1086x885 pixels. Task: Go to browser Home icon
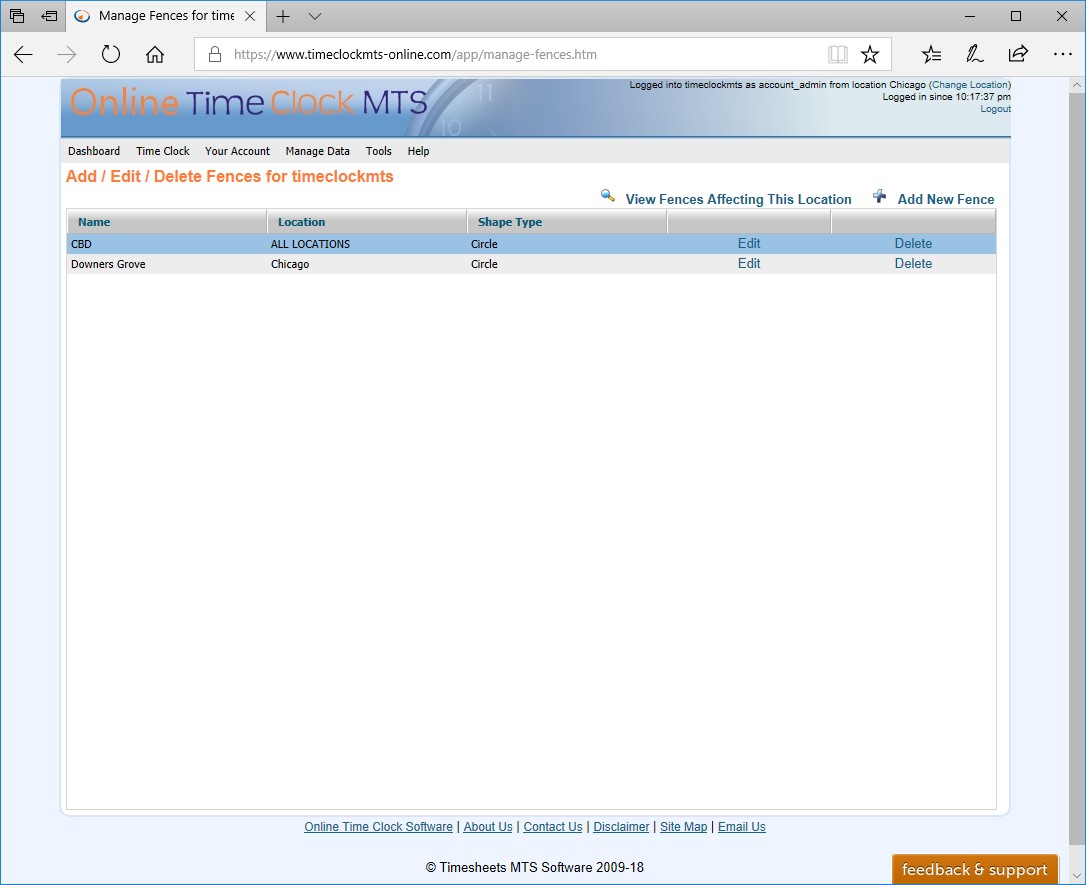pyautogui.click(x=155, y=54)
